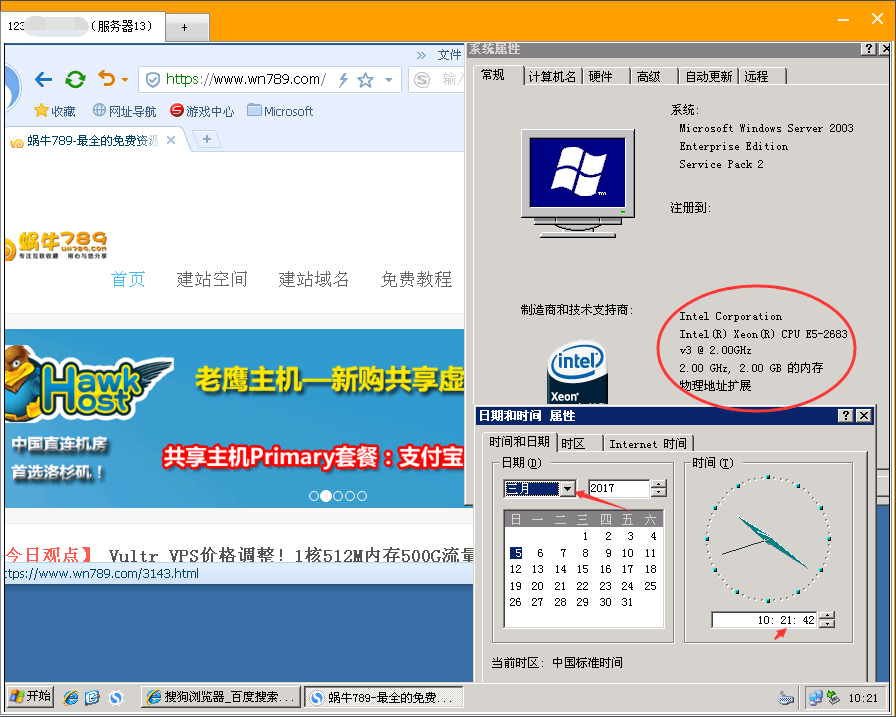Expand the undo history dropdown arrow
Viewport: 896px width, 717px height.
(124, 80)
